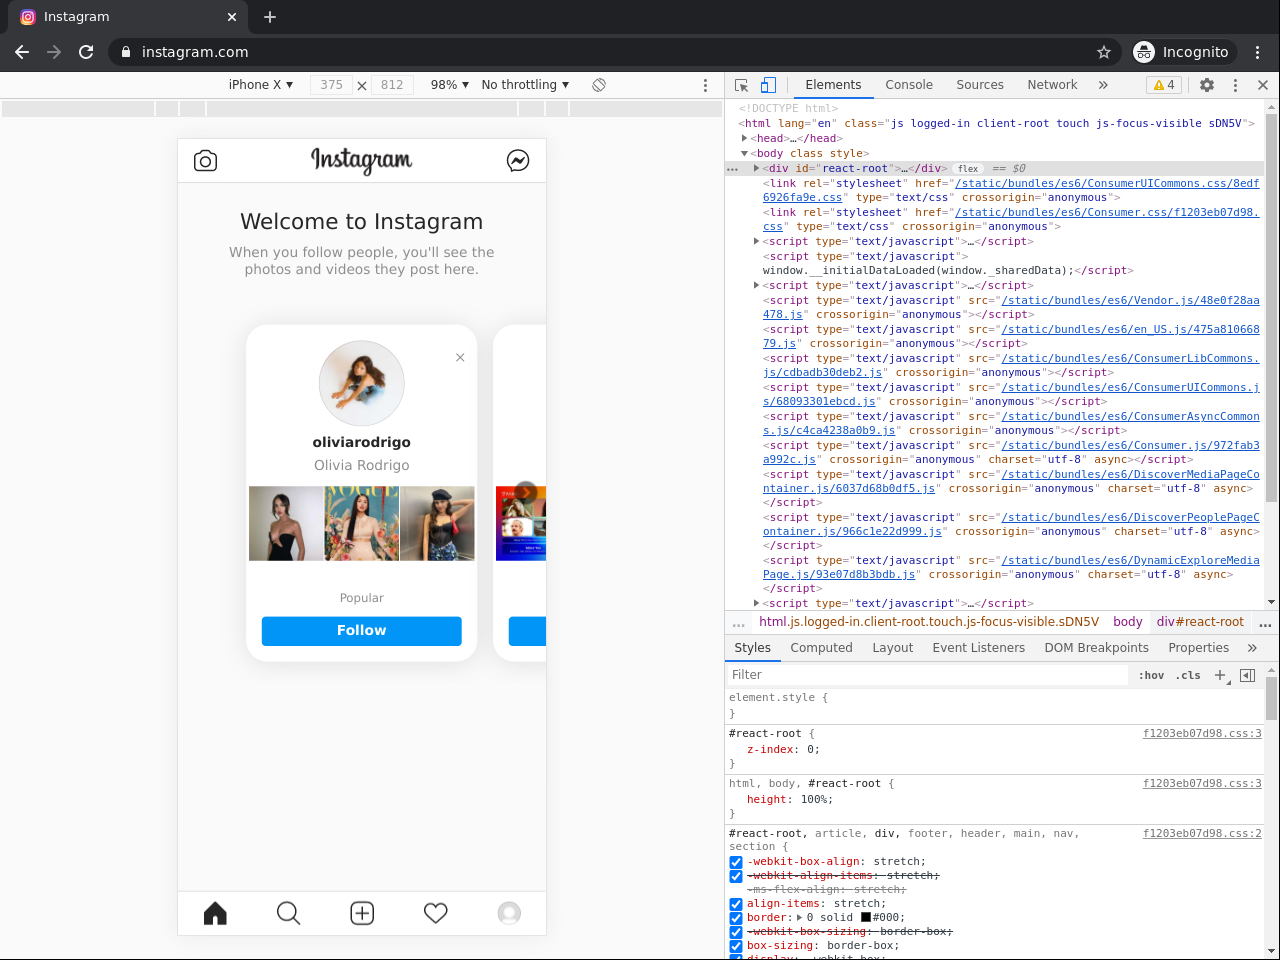
Task: Activate the inspect element picker
Action: 741,85
